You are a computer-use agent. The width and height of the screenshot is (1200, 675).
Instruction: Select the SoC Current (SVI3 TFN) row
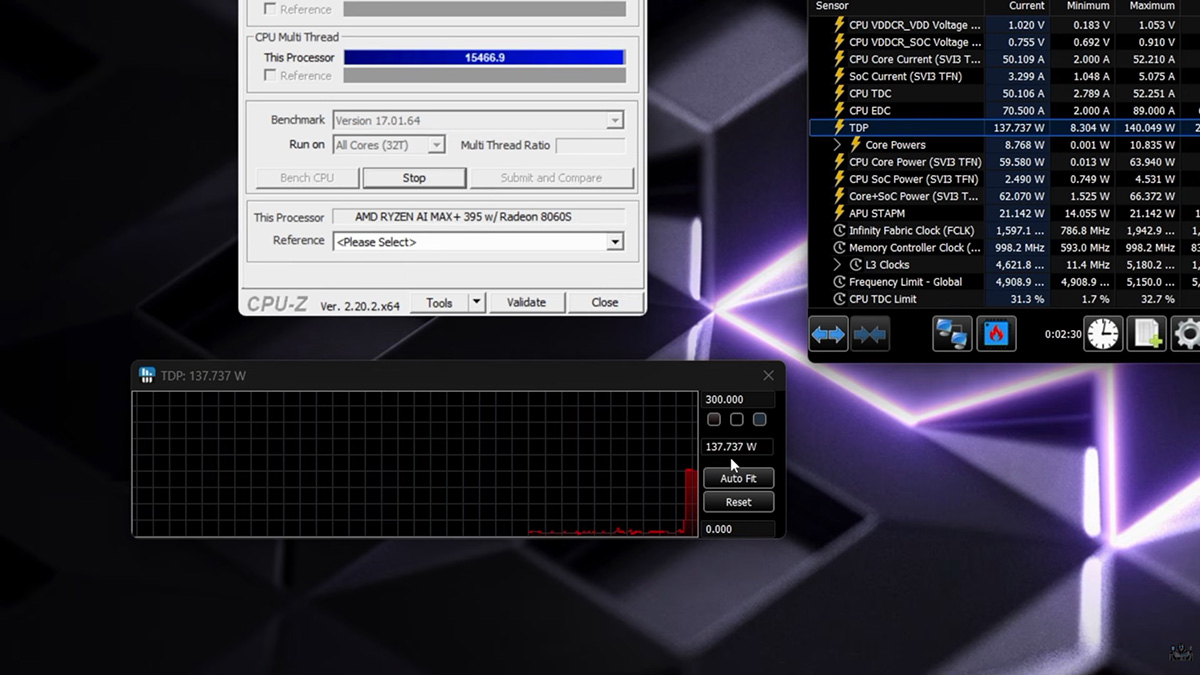click(x=1004, y=76)
